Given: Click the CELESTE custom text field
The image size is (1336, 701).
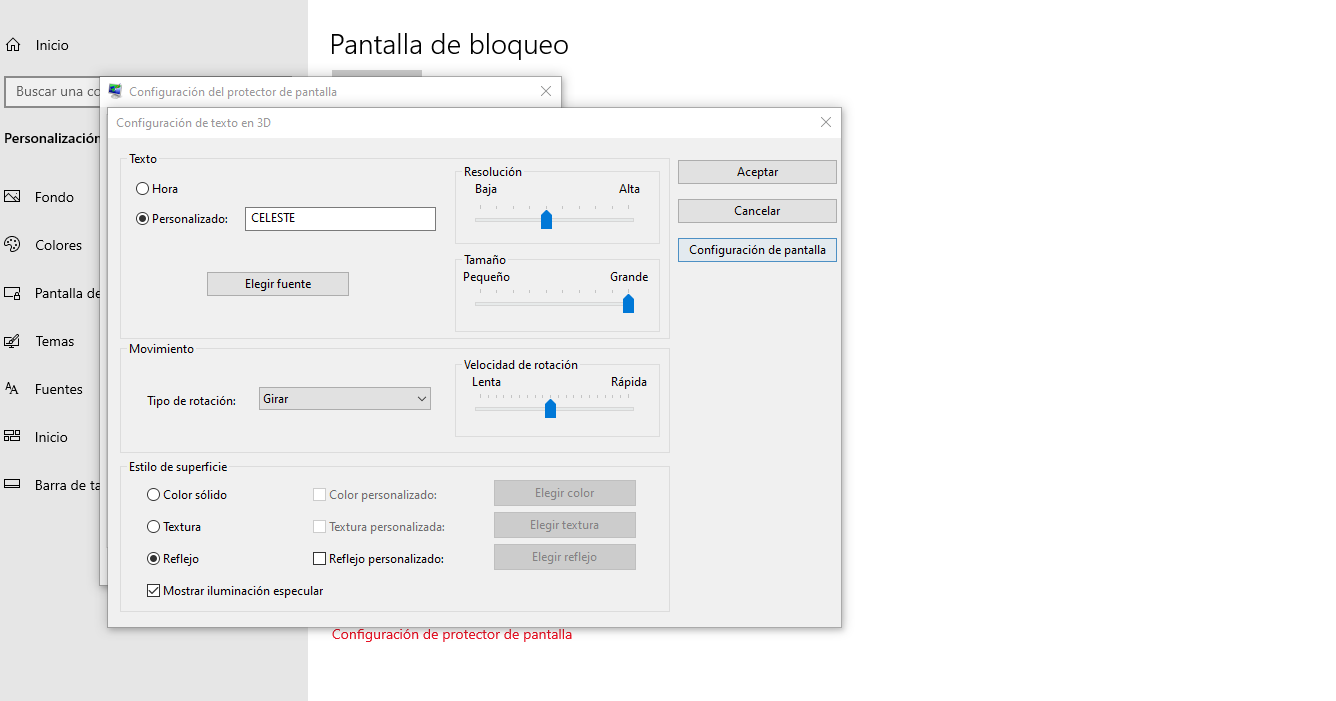Looking at the screenshot, I should click(340, 219).
